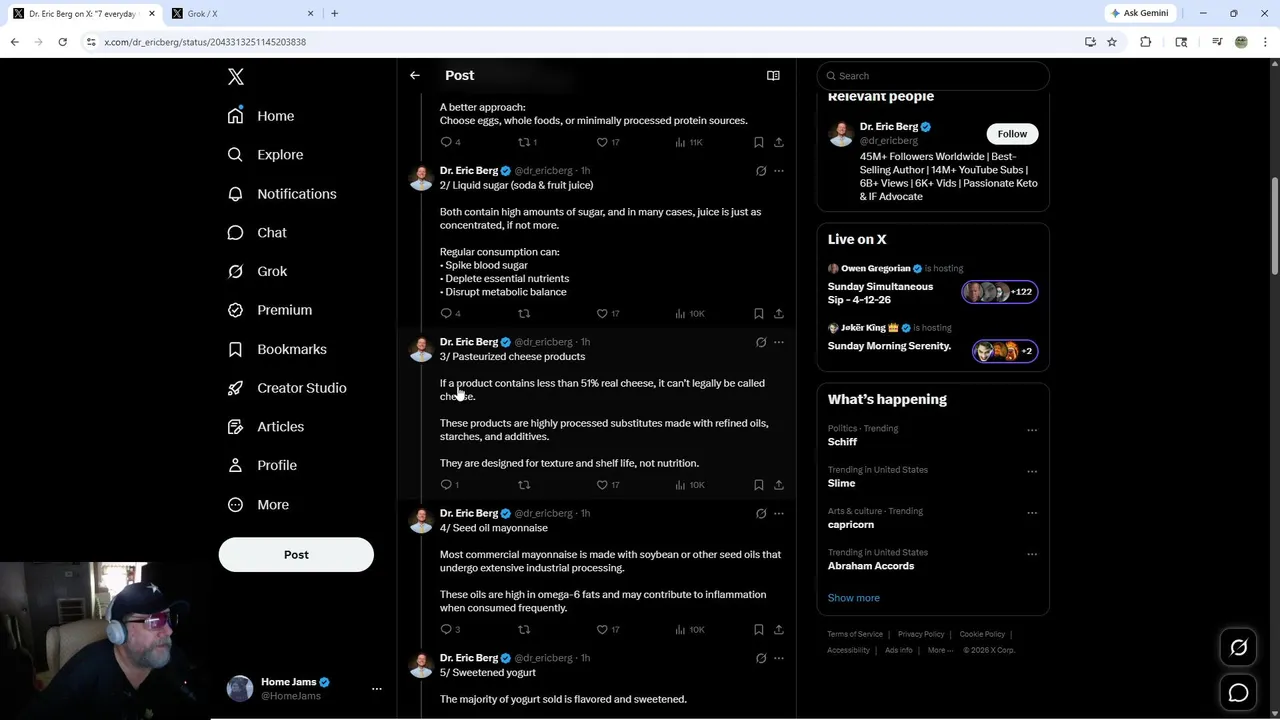Click the browser address bar URL
This screenshot has width=1280, height=720.
coord(205,42)
